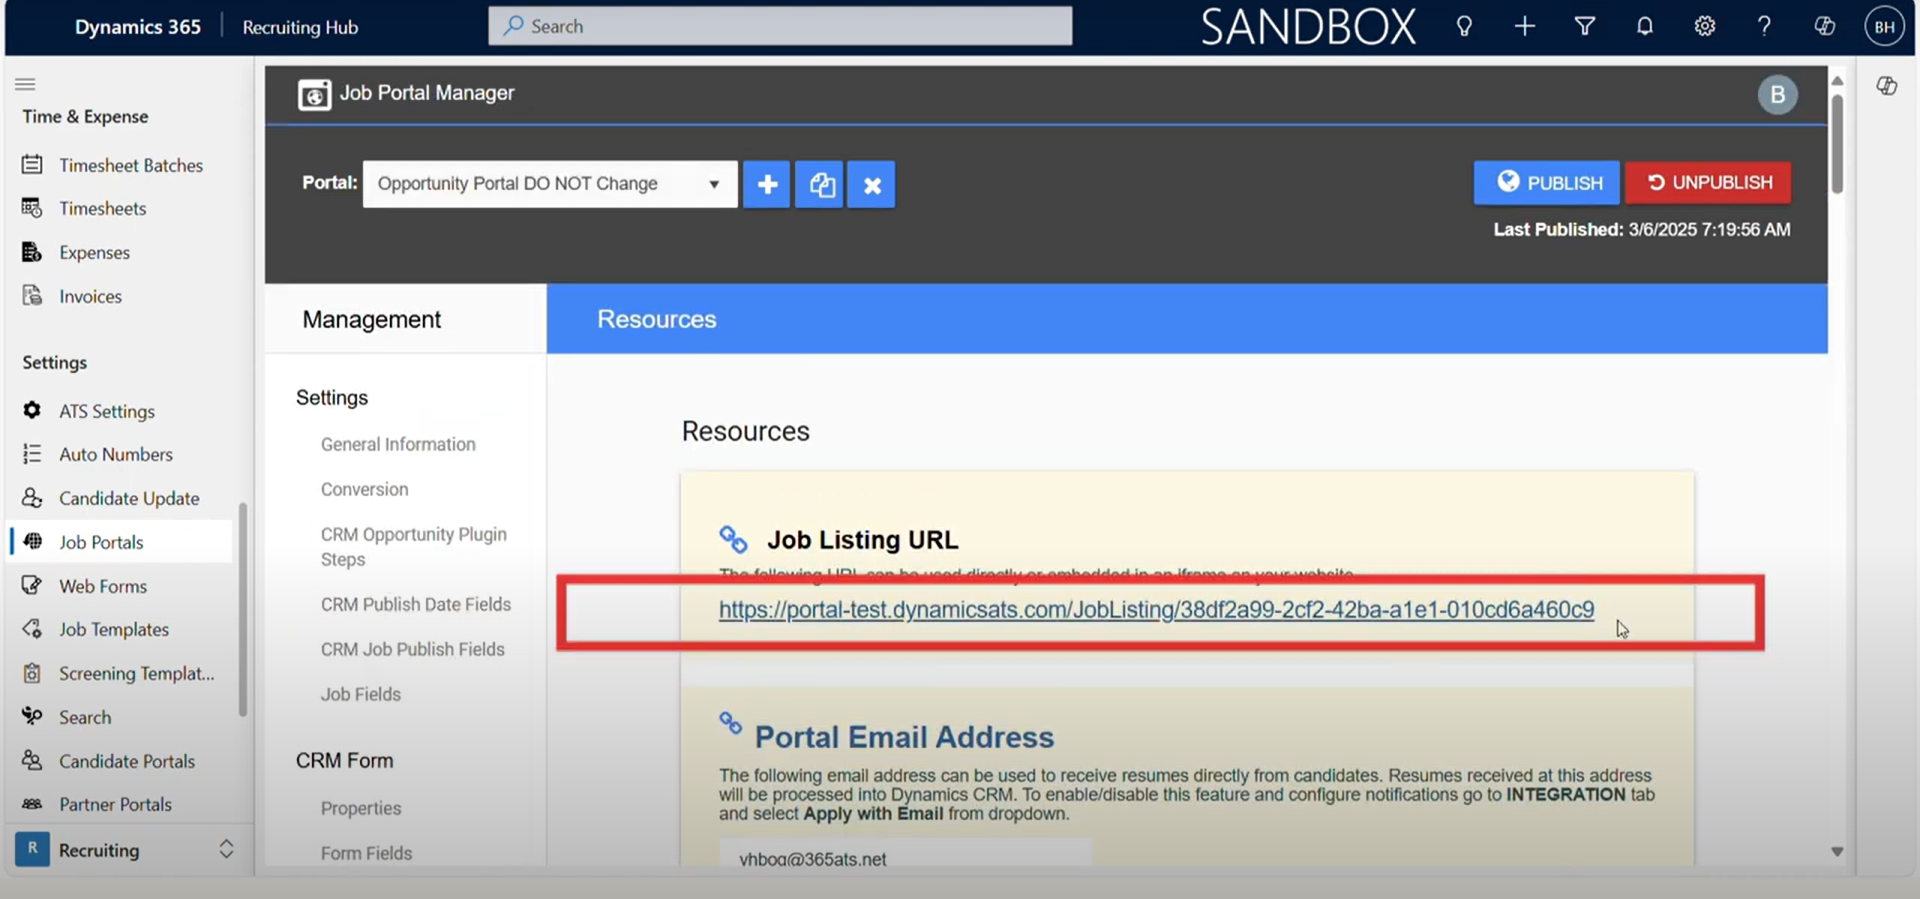Open General Information settings
This screenshot has width=1920, height=899.
pyautogui.click(x=398, y=444)
